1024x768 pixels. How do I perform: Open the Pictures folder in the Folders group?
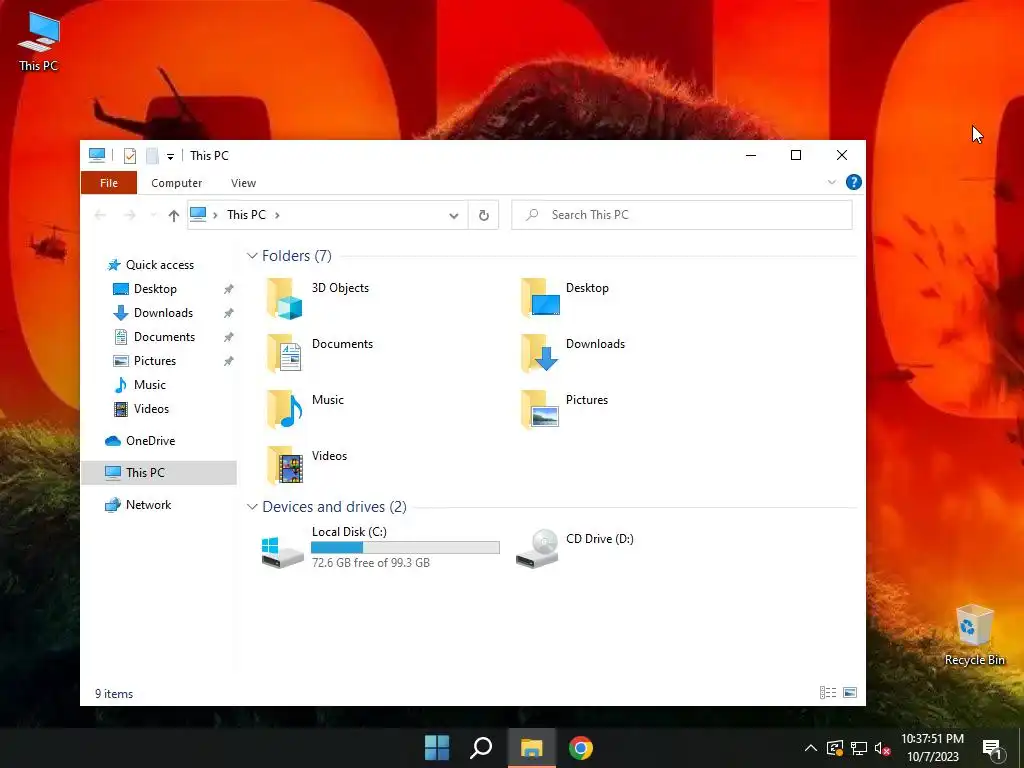tap(565, 410)
